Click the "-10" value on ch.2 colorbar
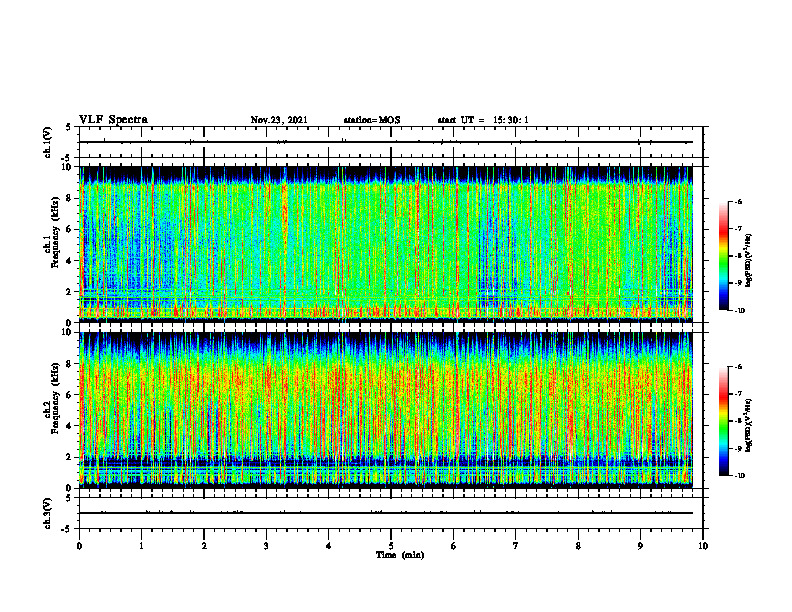Viewport: 792px width, 612px height. [x=739, y=476]
